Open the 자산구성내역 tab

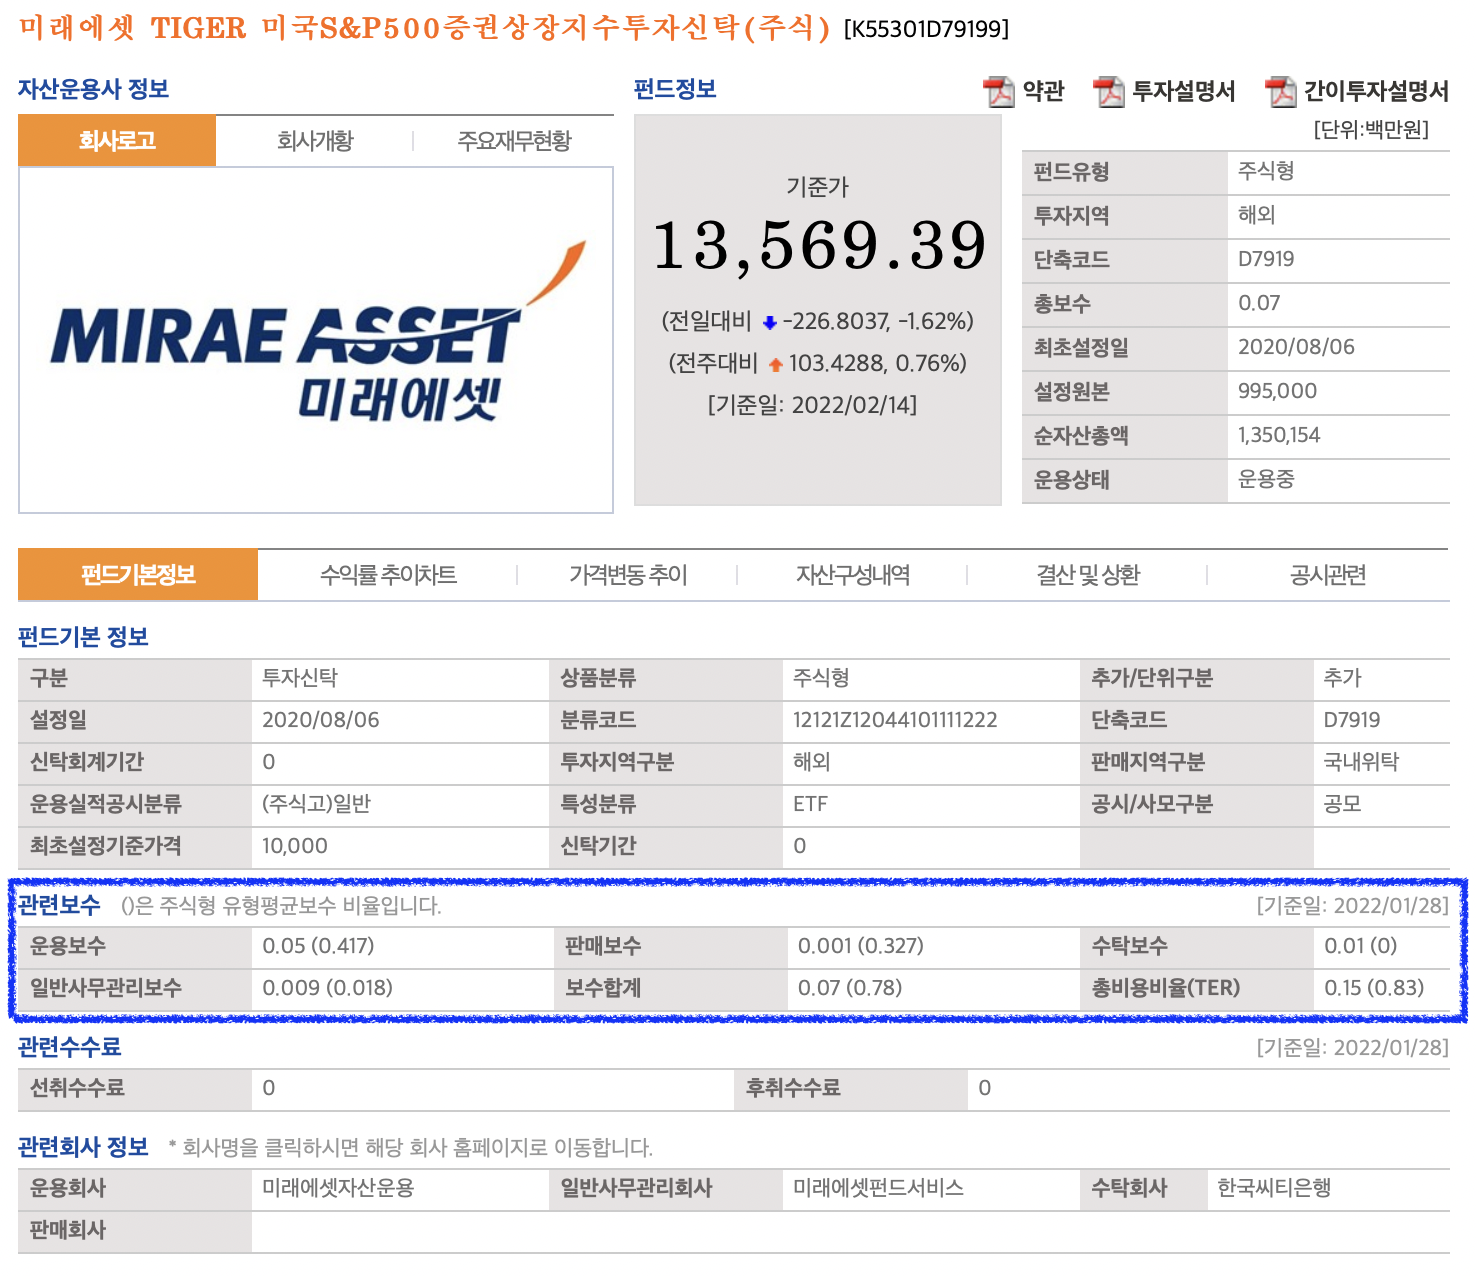pyautogui.click(x=853, y=575)
